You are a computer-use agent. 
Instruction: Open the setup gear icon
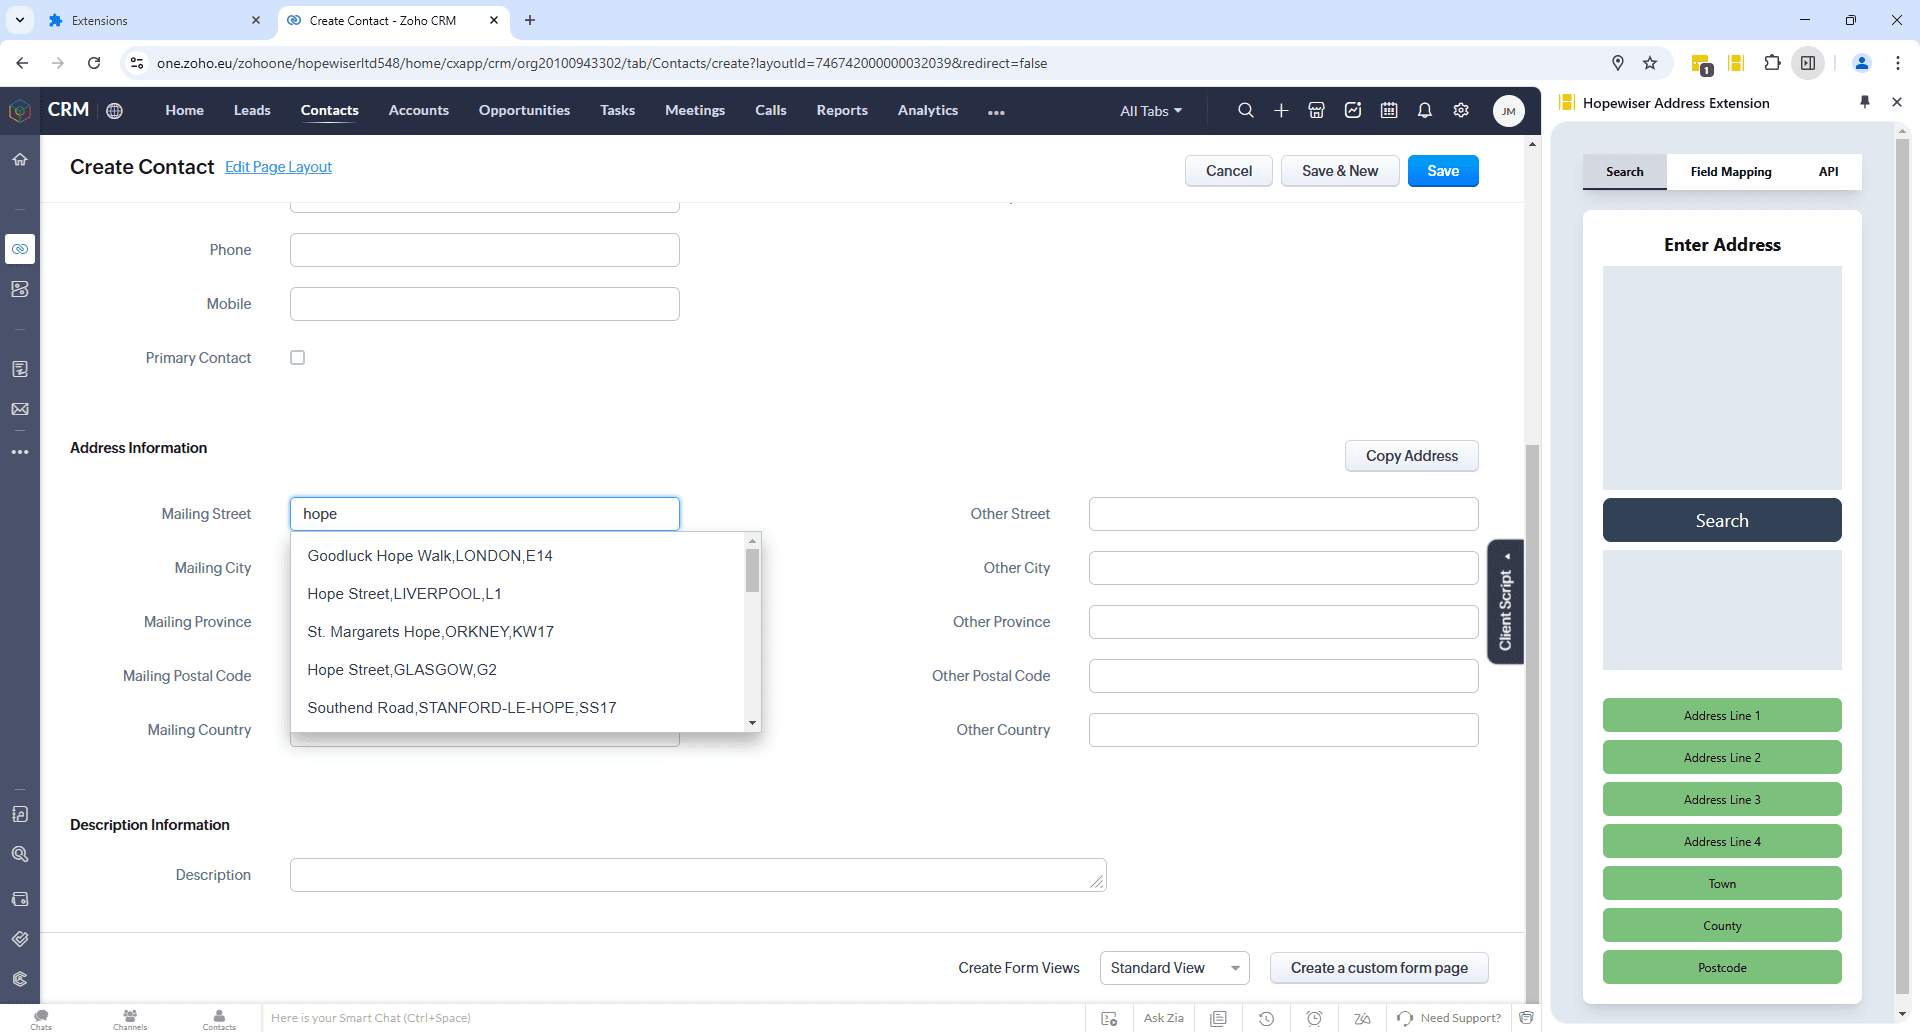pyautogui.click(x=1461, y=111)
